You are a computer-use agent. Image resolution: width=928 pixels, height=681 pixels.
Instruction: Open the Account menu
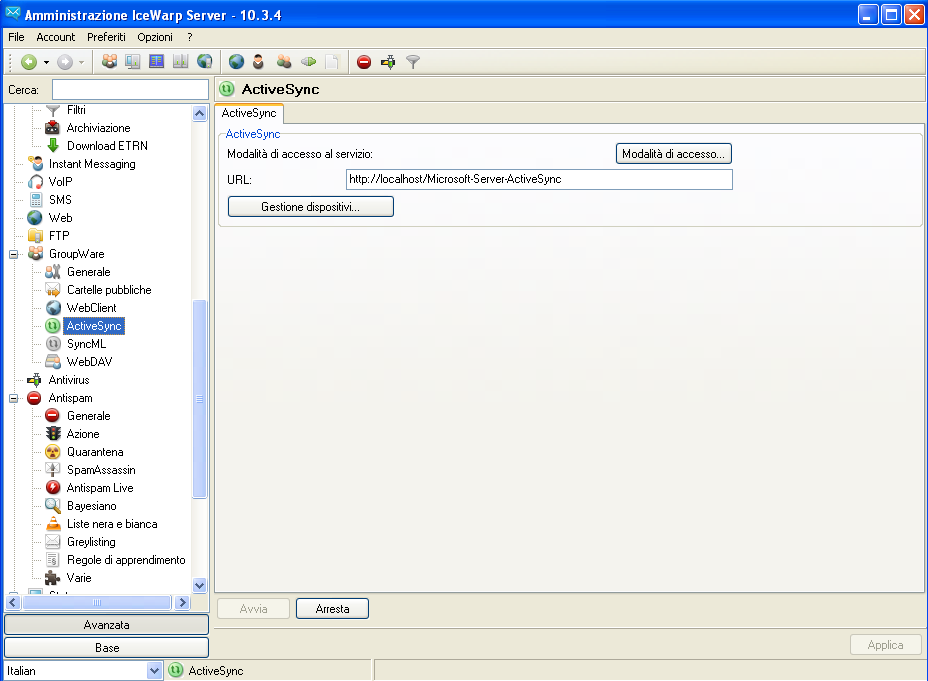pos(56,37)
